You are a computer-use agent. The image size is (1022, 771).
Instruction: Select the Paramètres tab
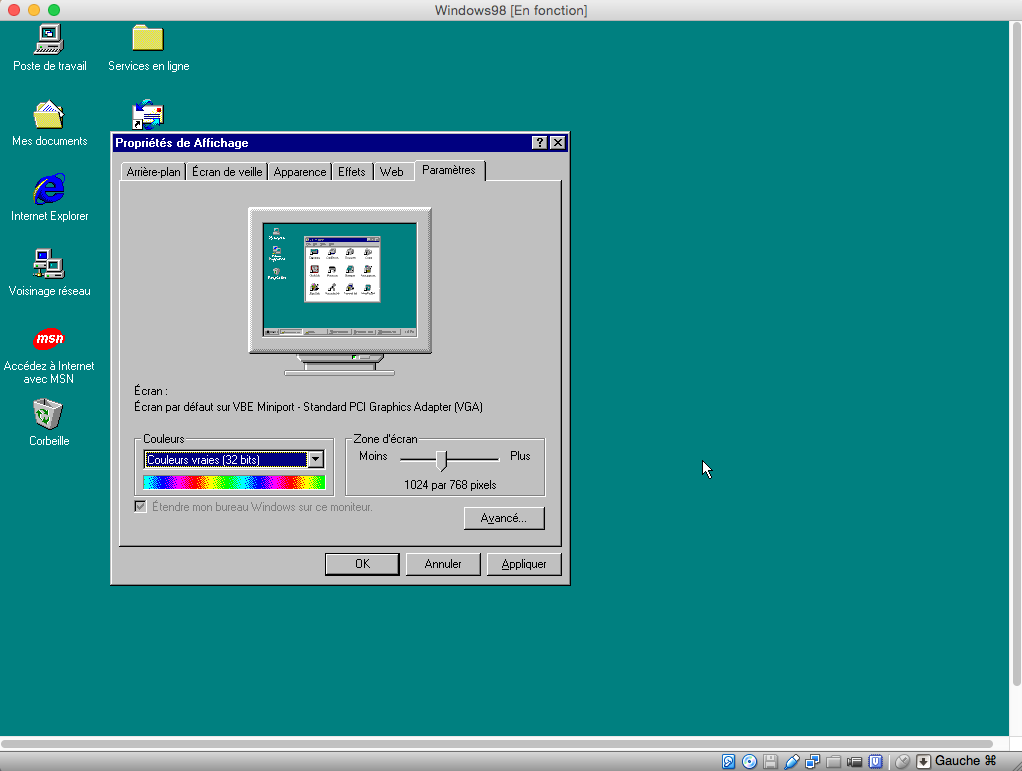449,170
